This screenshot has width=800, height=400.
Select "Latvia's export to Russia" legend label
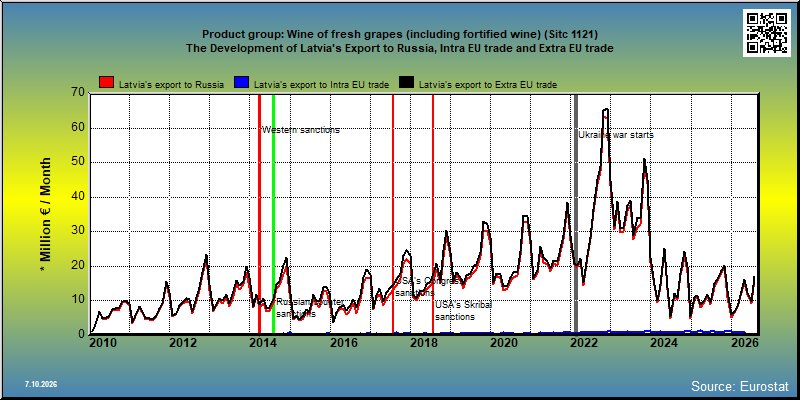click(x=171, y=85)
